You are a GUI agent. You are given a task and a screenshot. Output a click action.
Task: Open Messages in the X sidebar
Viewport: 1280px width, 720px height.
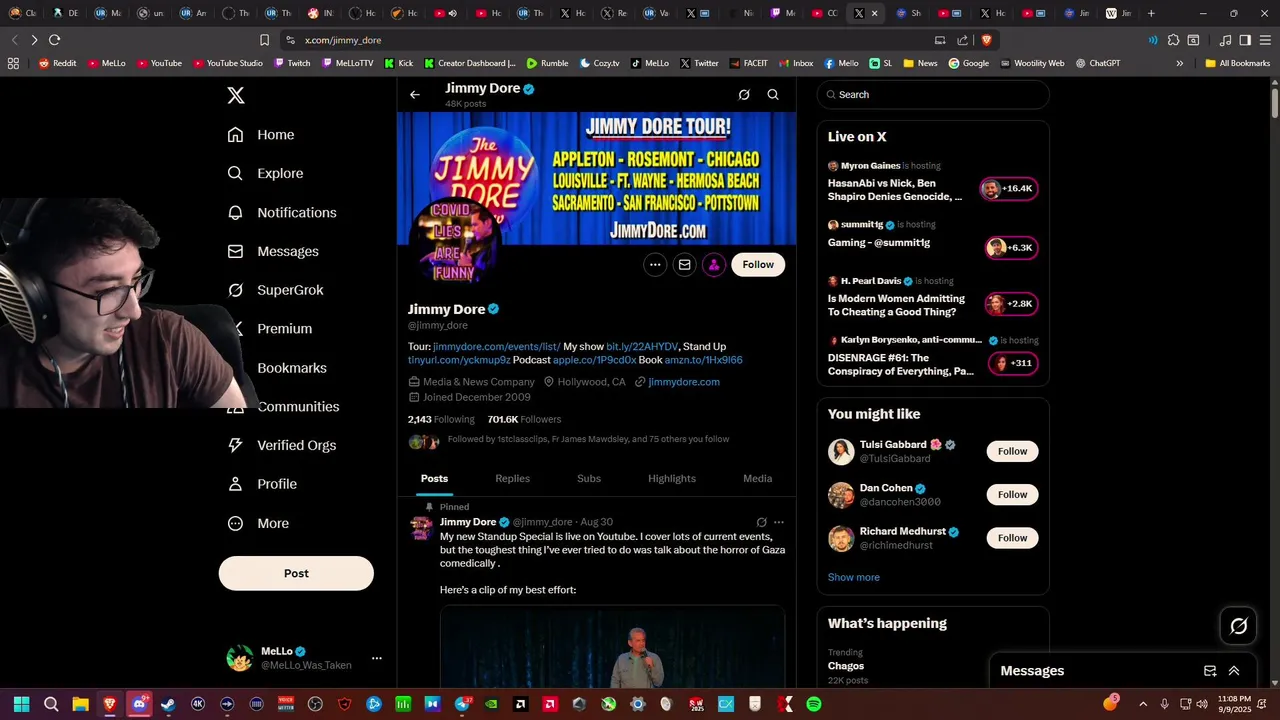(273, 251)
